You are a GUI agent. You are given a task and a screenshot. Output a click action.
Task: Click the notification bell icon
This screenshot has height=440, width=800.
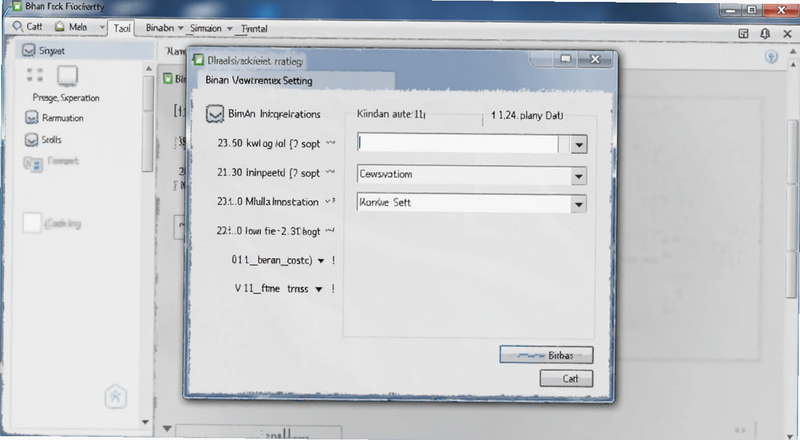tap(765, 34)
